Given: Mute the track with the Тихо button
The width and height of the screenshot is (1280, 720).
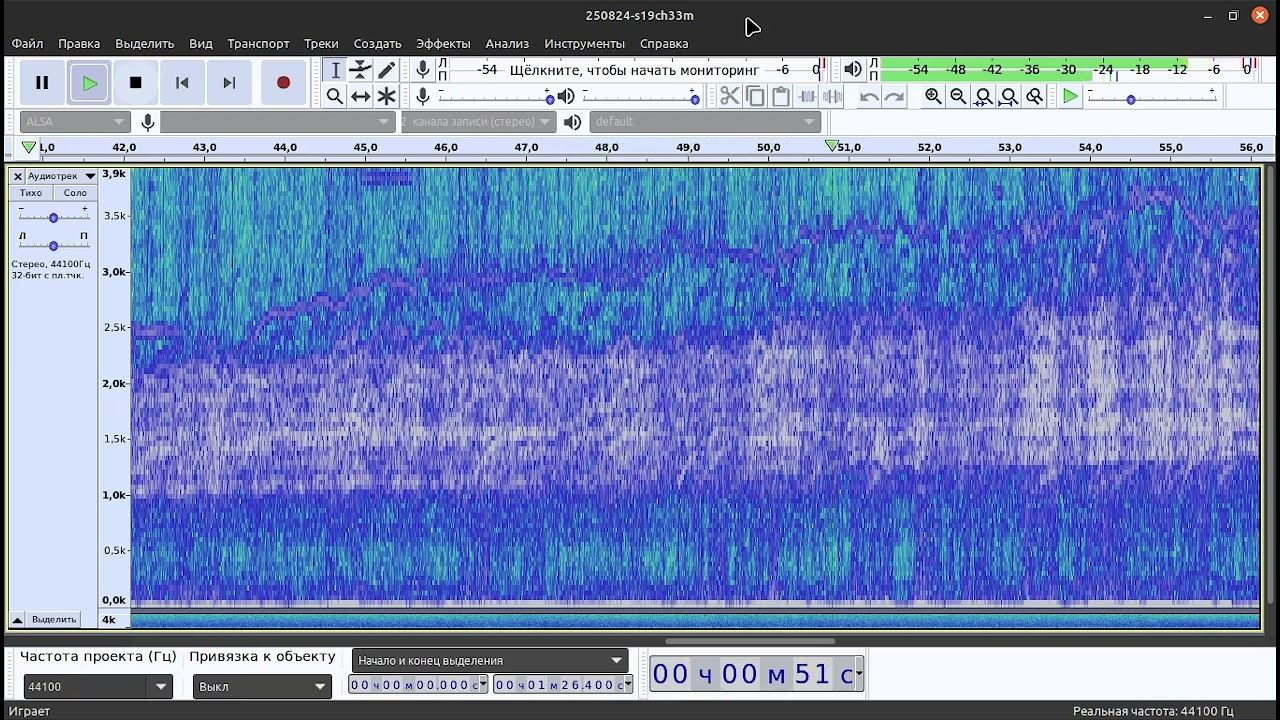Looking at the screenshot, I should (x=31, y=193).
